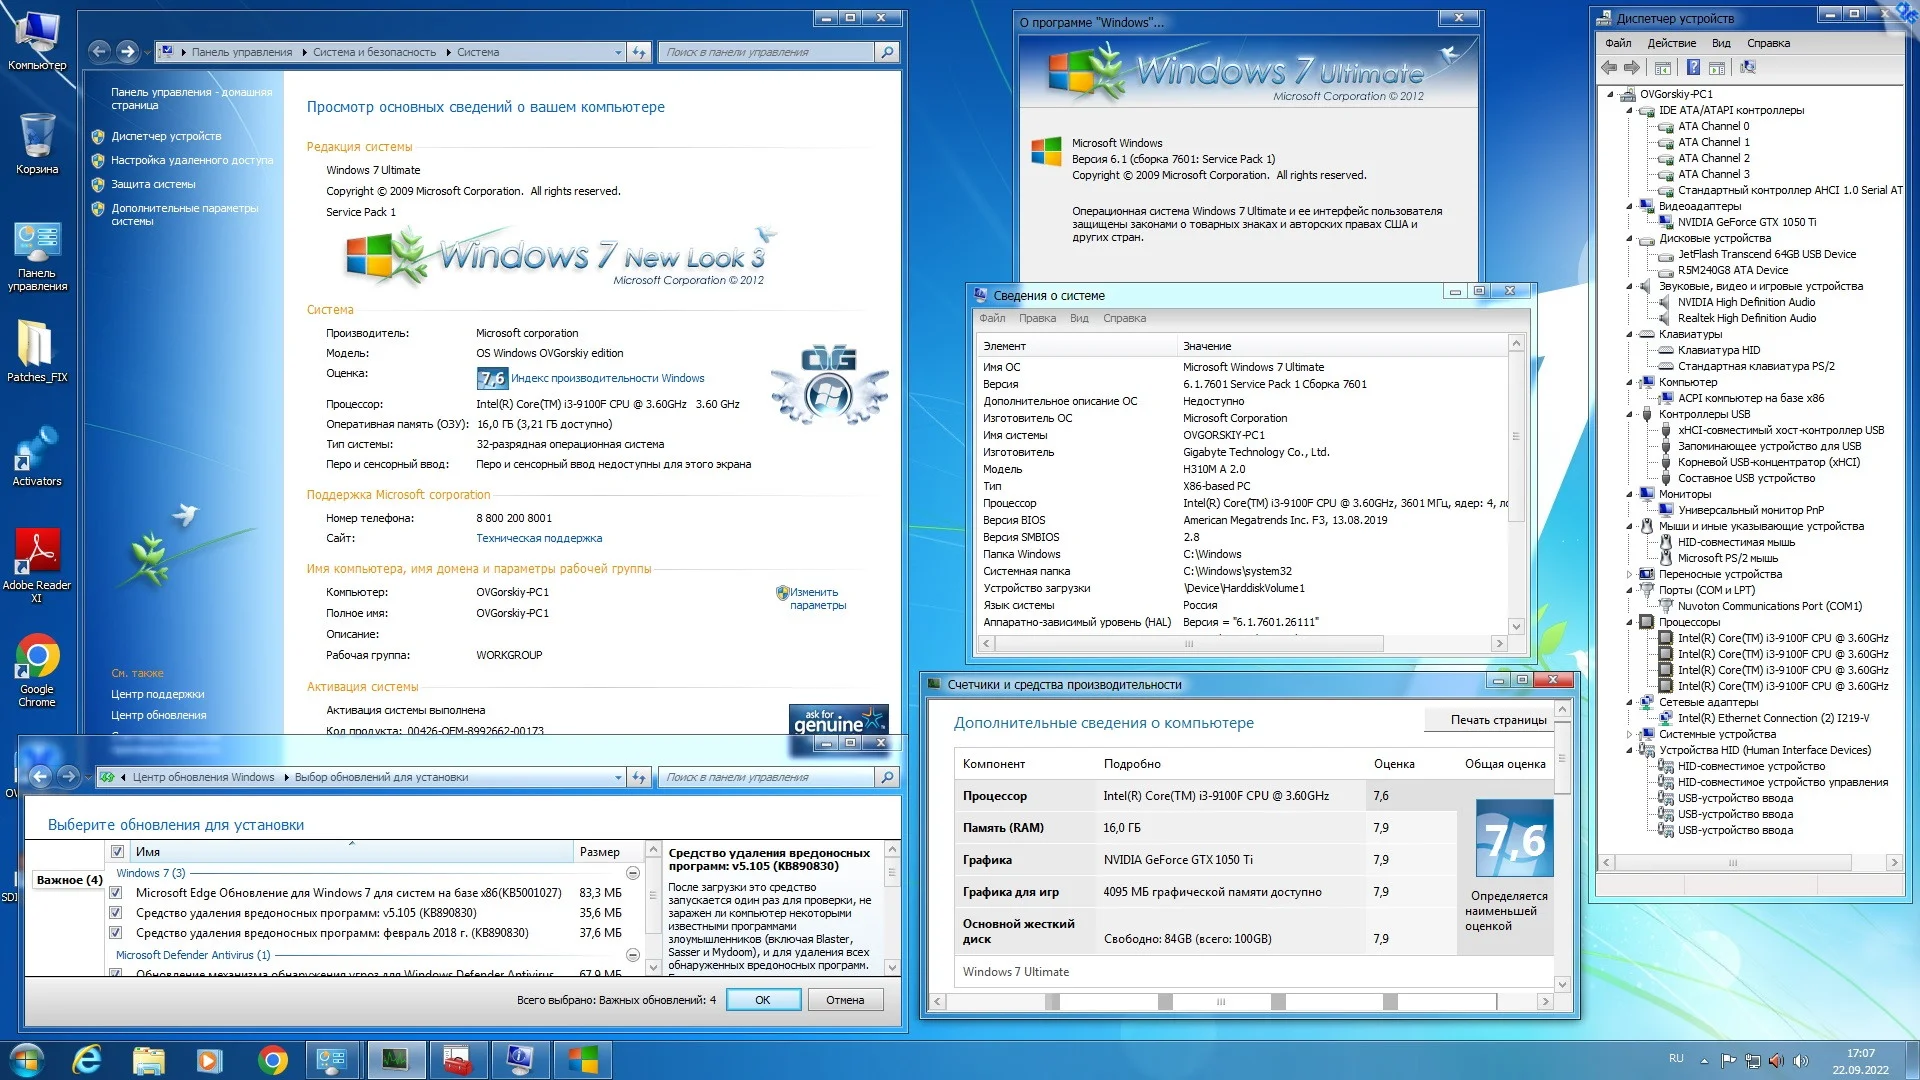The height and width of the screenshot is (1080, 1920).
Task: Open the Действие menu in Device Manager
Action: (1671, 43)
